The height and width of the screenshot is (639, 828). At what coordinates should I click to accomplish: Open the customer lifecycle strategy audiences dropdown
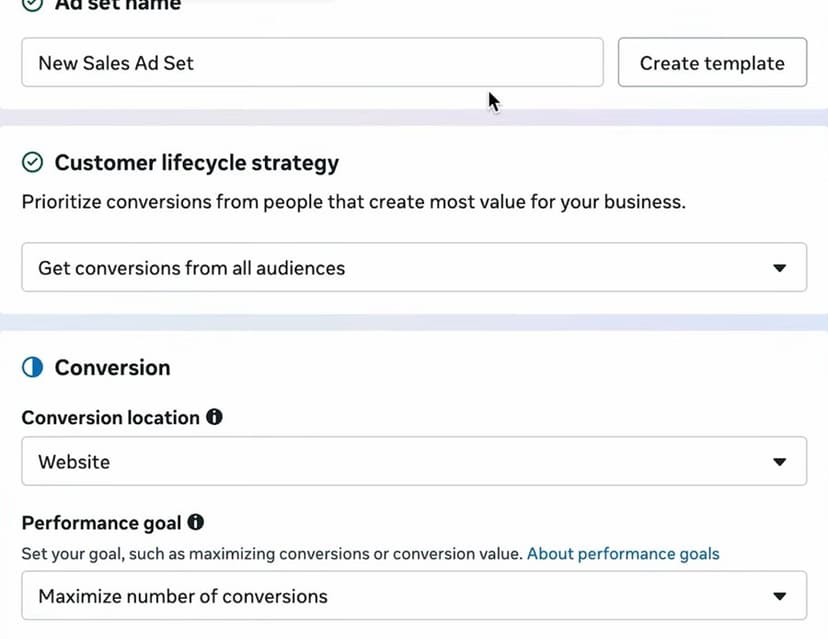pos(414,267)
